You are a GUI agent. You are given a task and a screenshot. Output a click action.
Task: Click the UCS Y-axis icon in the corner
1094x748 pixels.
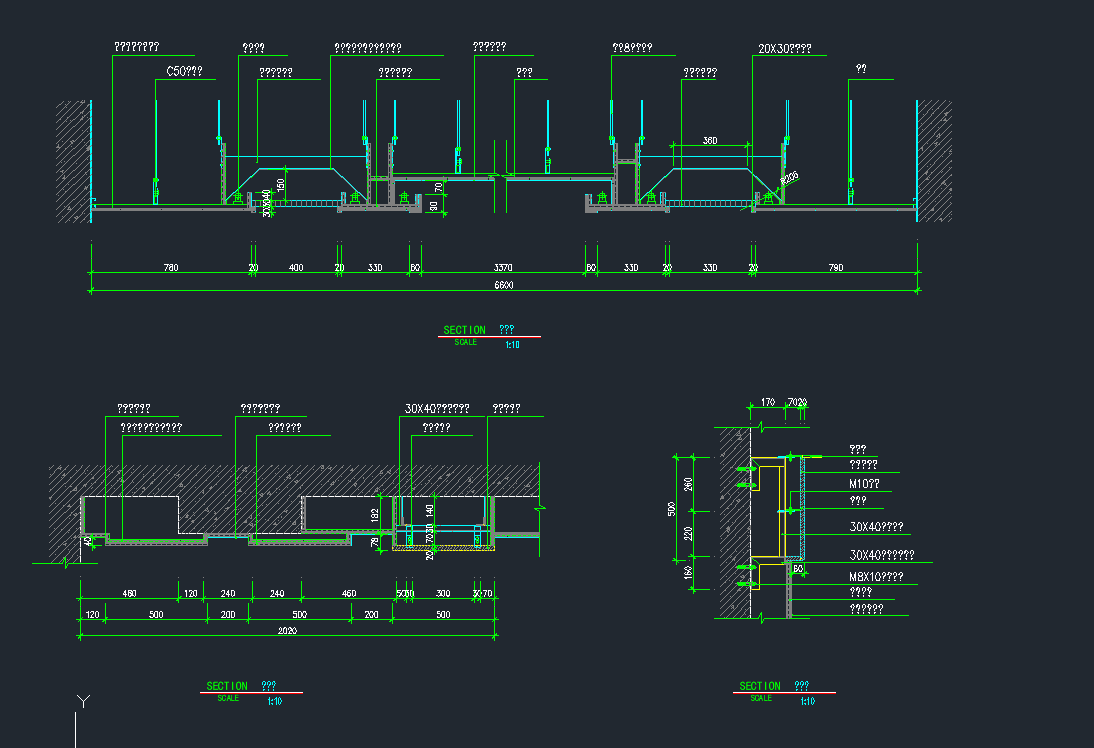point(84,701)
